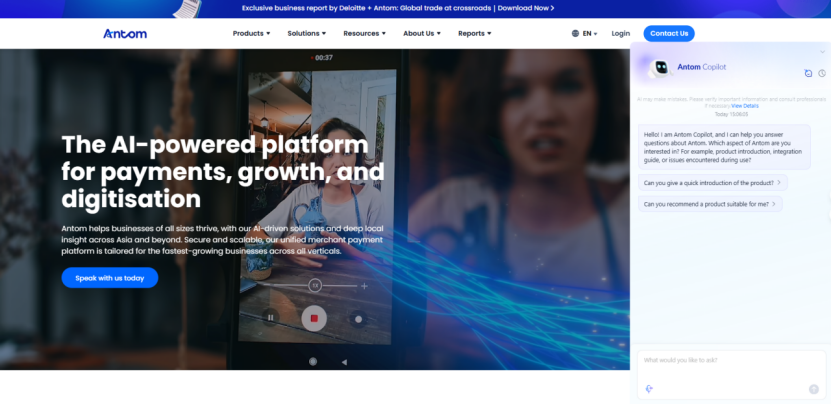
Task: Collapse the Antom Copilot chat panel
Action: (823, 51)
